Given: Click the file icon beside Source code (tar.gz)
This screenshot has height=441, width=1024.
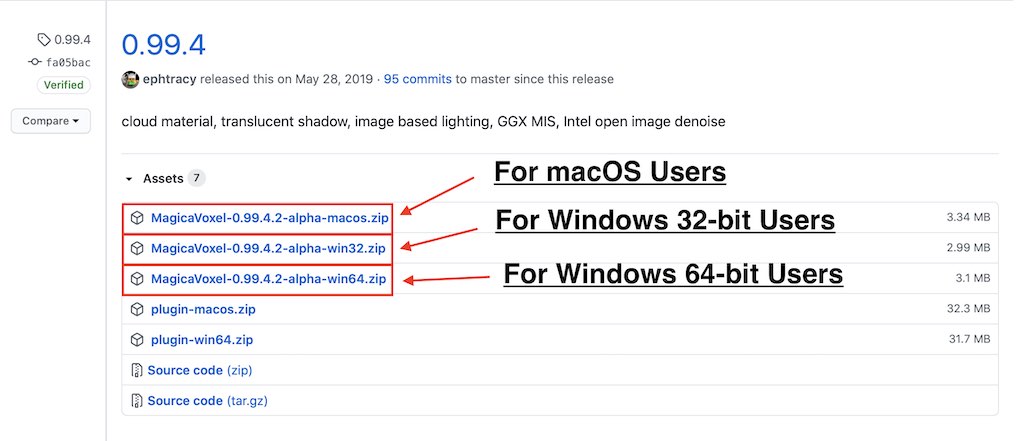Looking at the screenshot, I should 137,401.
